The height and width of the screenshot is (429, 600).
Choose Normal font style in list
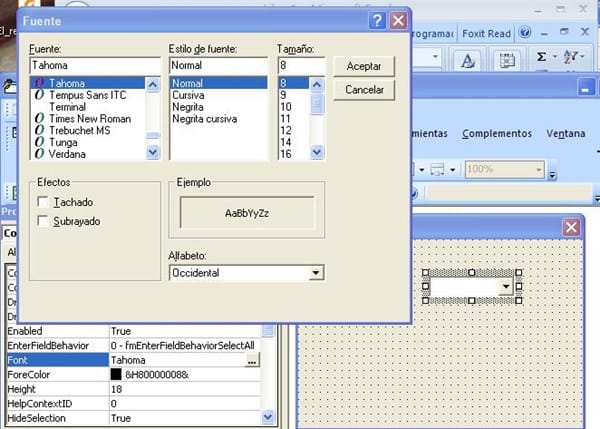point(218,83)
